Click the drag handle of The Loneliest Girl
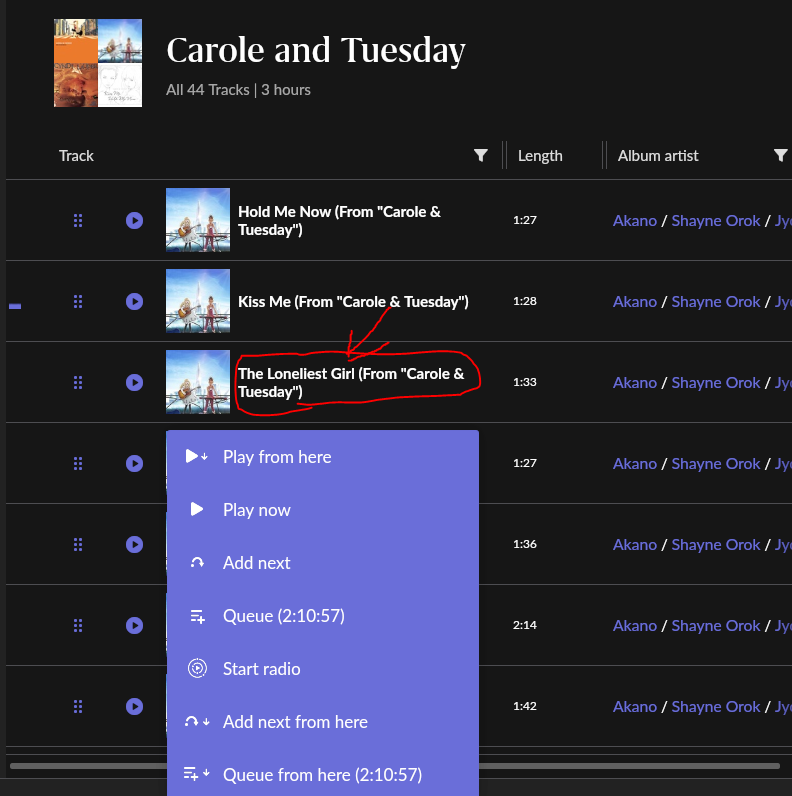 point(78,382)
